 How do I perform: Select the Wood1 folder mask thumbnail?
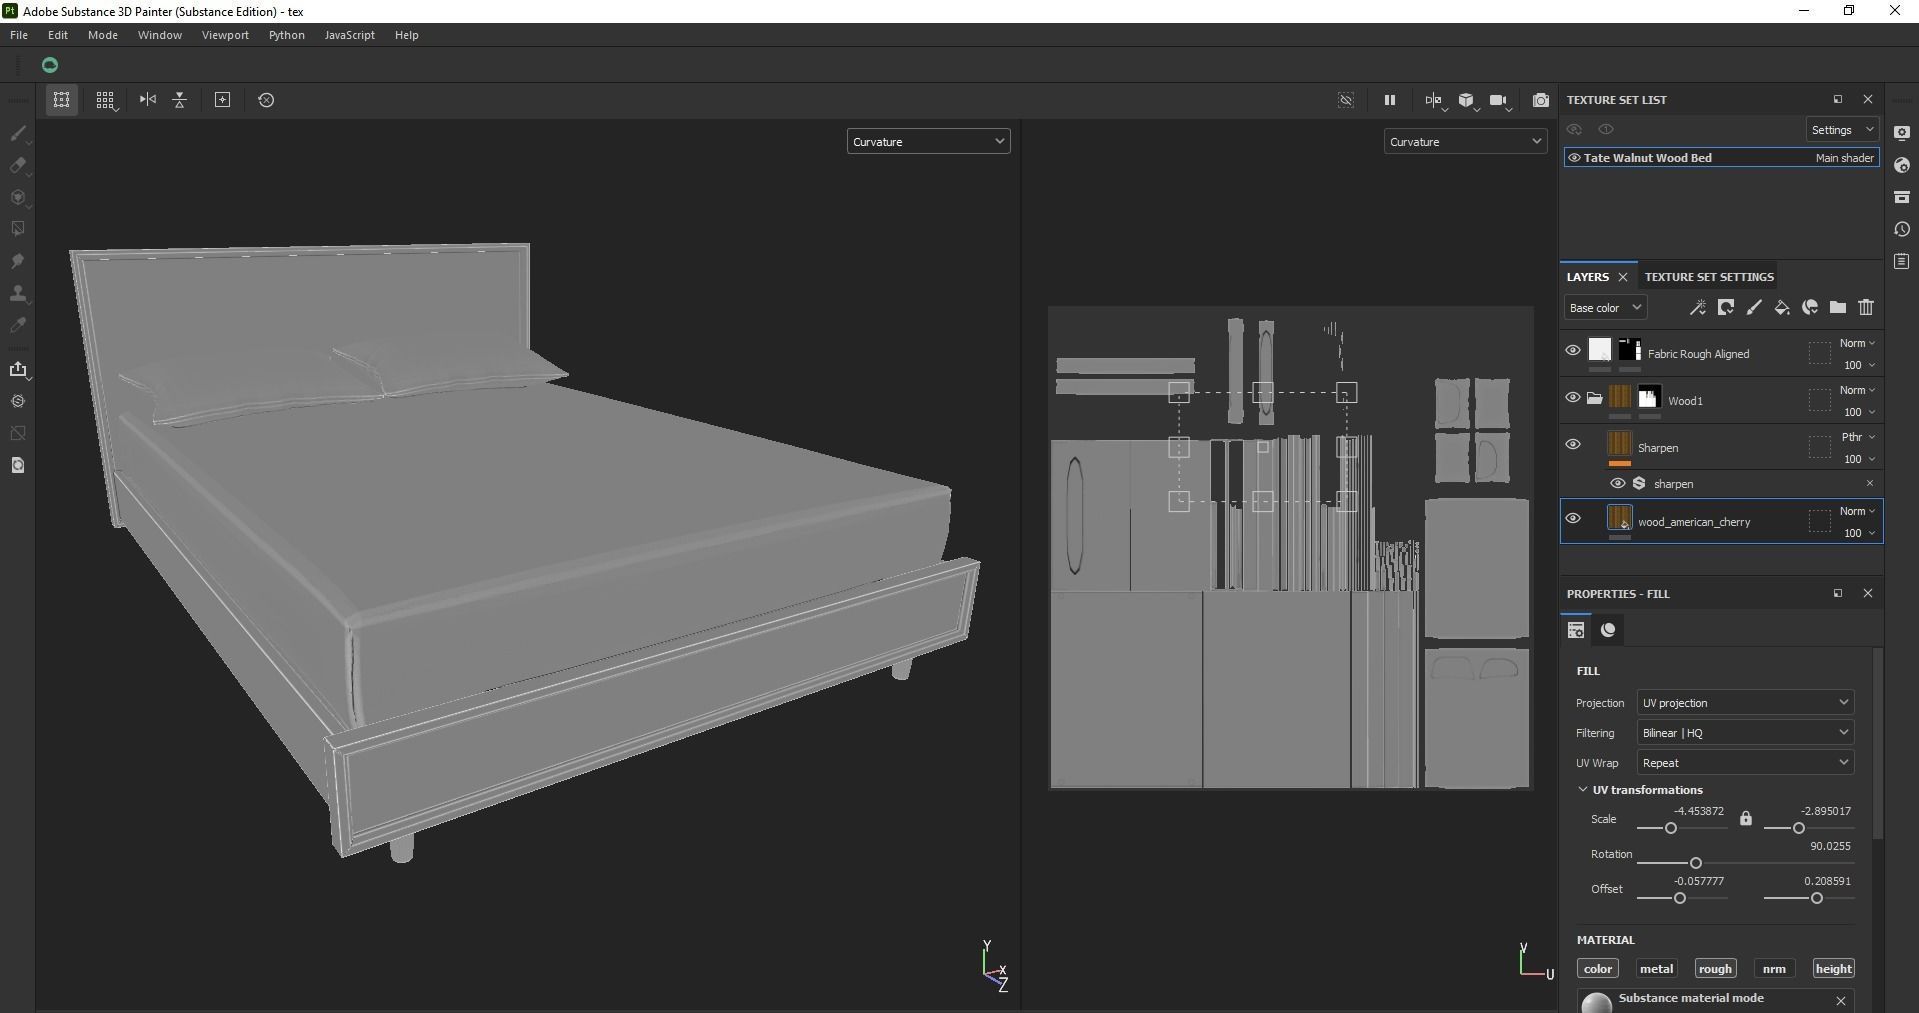click(x=1649, y=398)
